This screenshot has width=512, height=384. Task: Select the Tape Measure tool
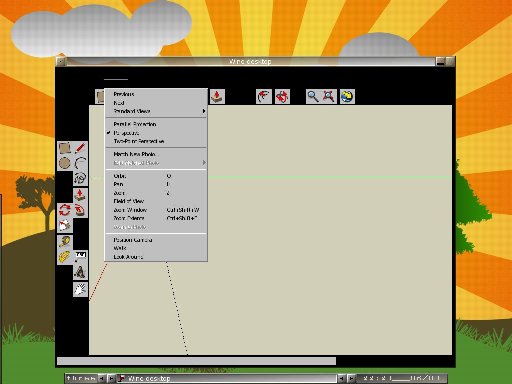pyautogui.click(x=64, y=242)
